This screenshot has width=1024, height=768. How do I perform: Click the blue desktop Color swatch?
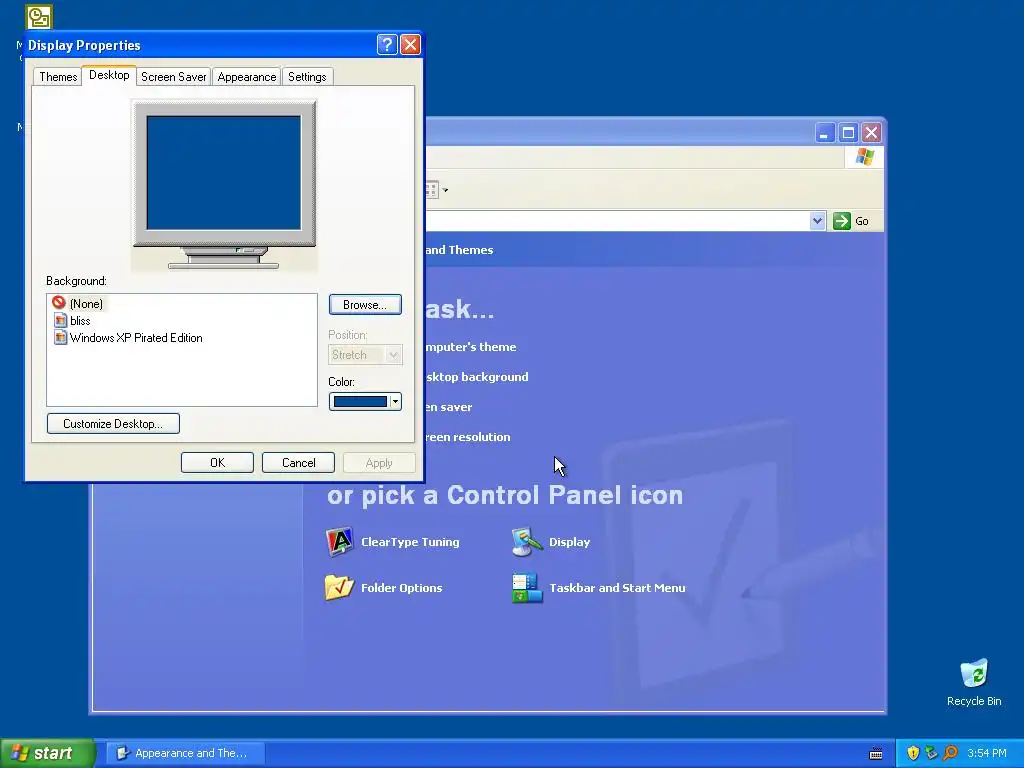point(360,402)
